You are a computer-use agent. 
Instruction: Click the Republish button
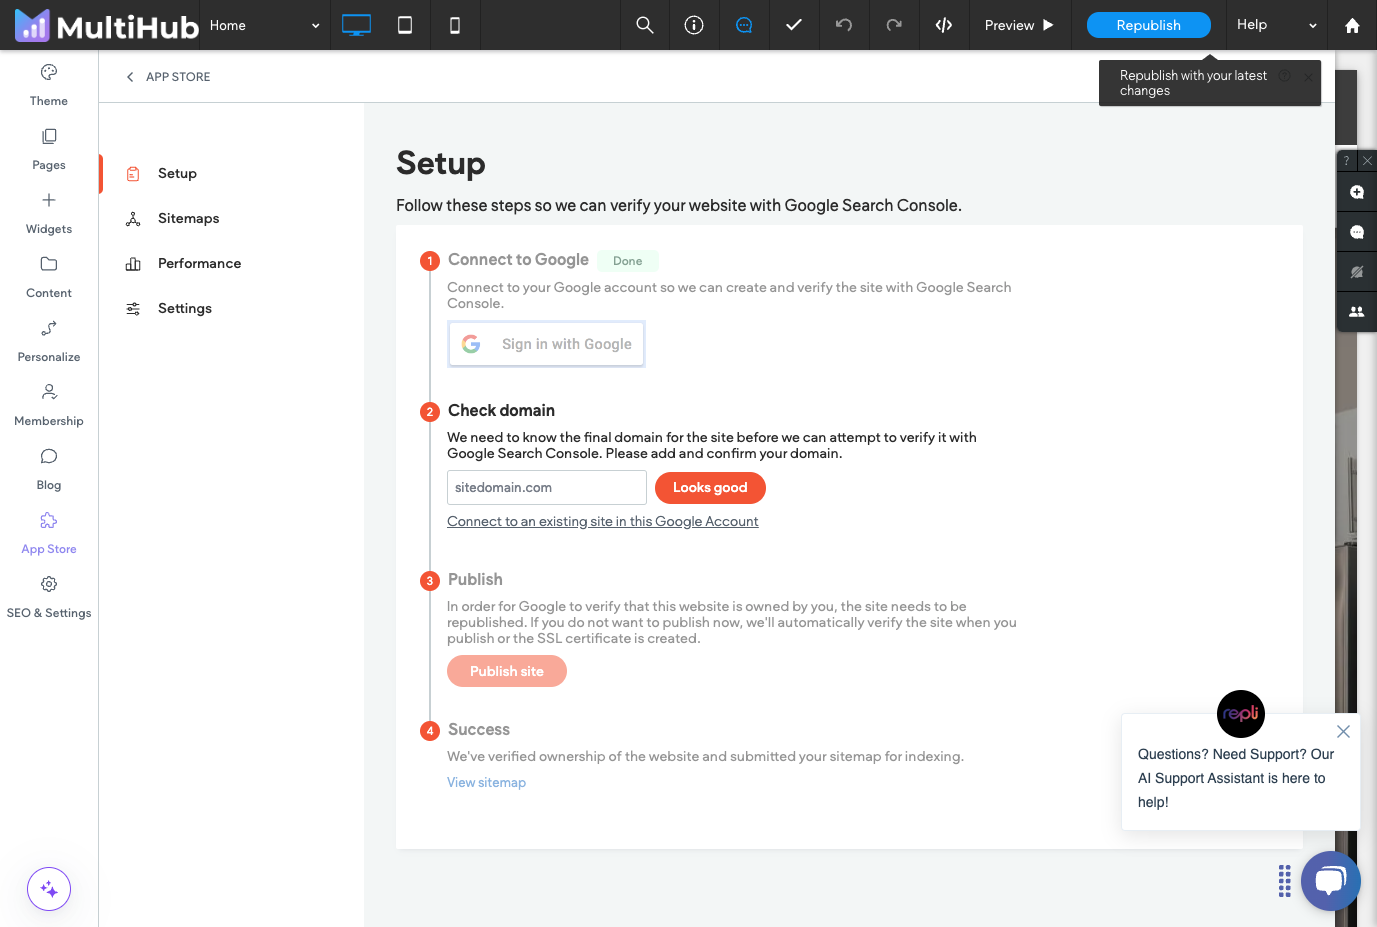tap(1148, 25)
